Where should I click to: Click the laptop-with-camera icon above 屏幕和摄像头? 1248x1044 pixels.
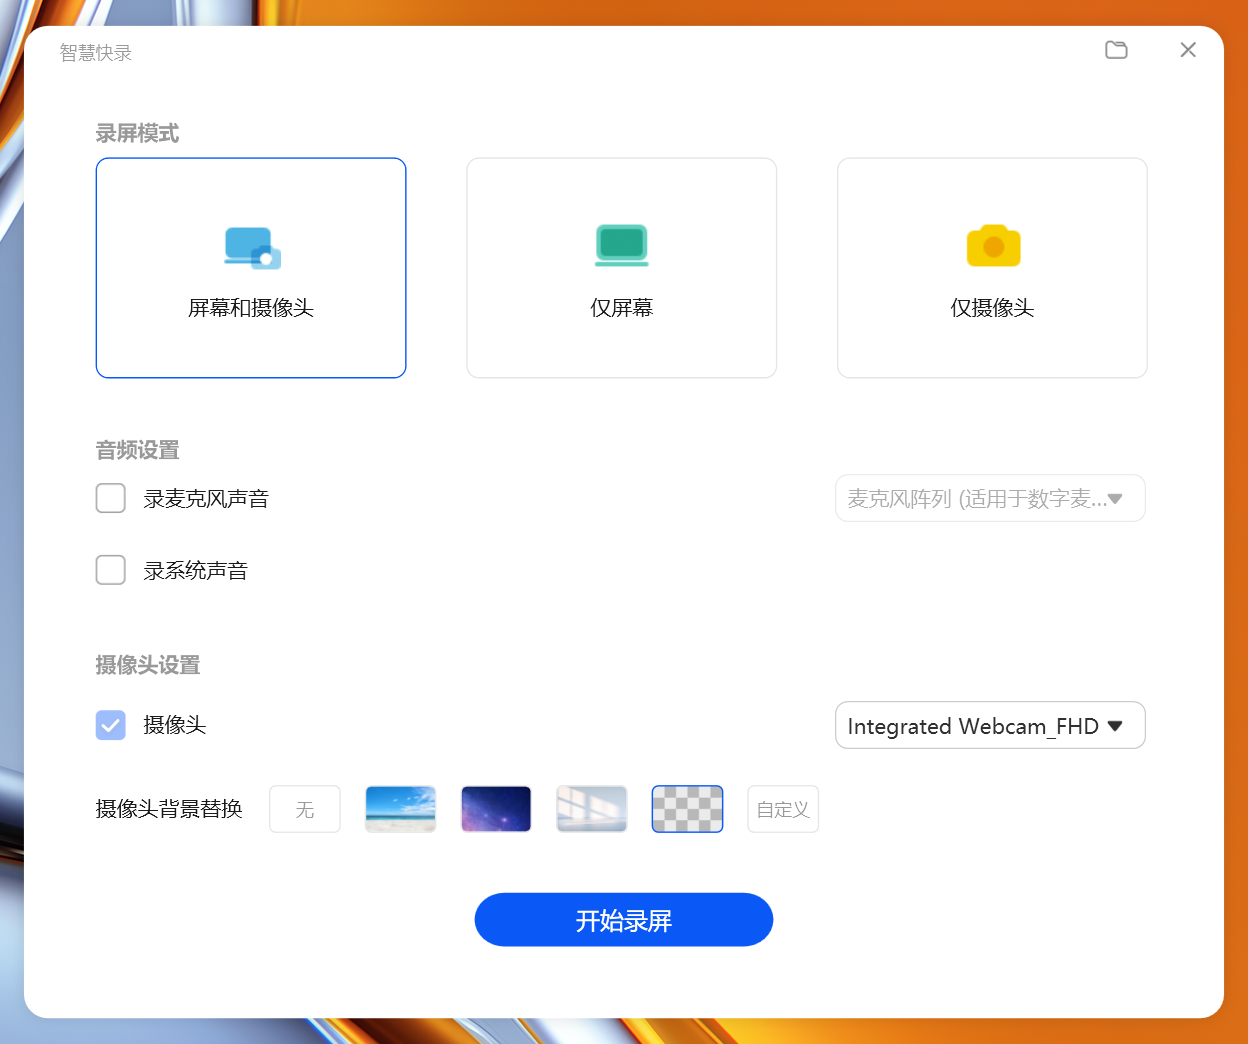click(250, 247)
